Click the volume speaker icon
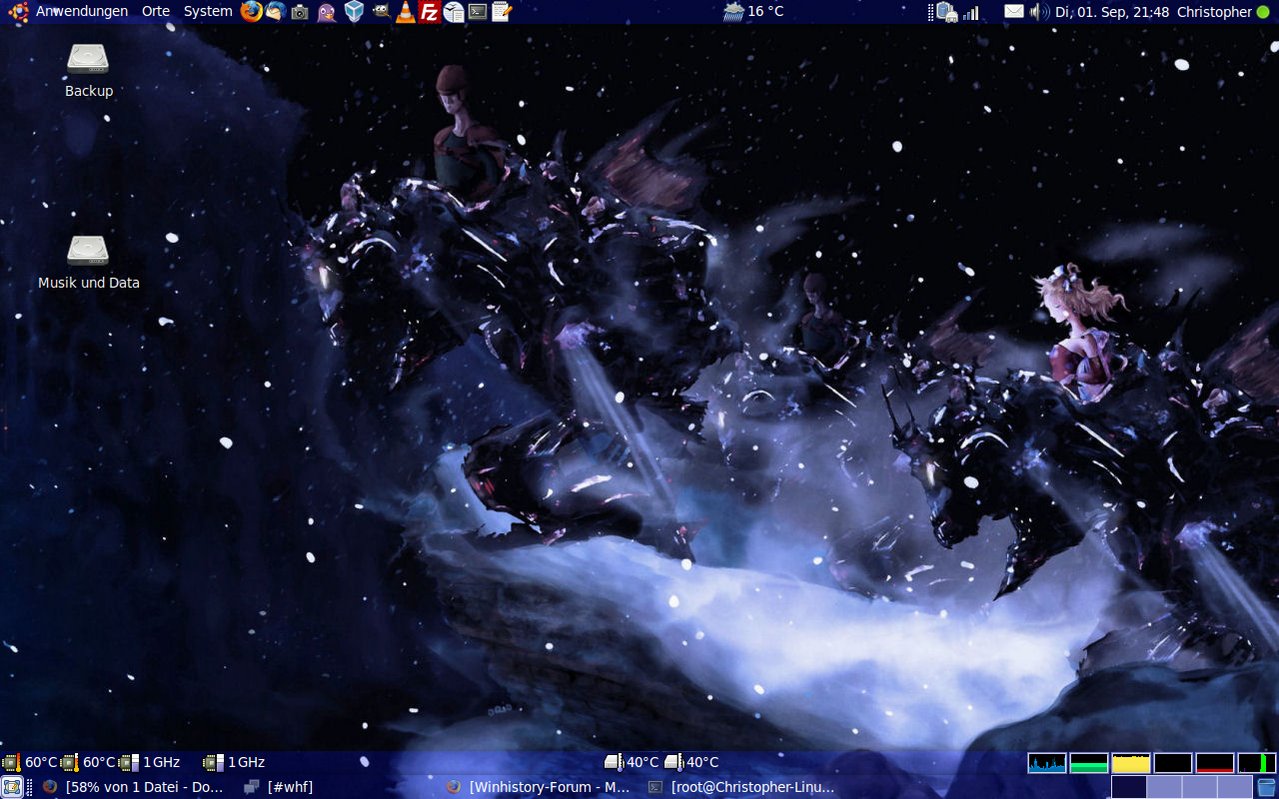The image size is (1279, 799). point(1039,12)
